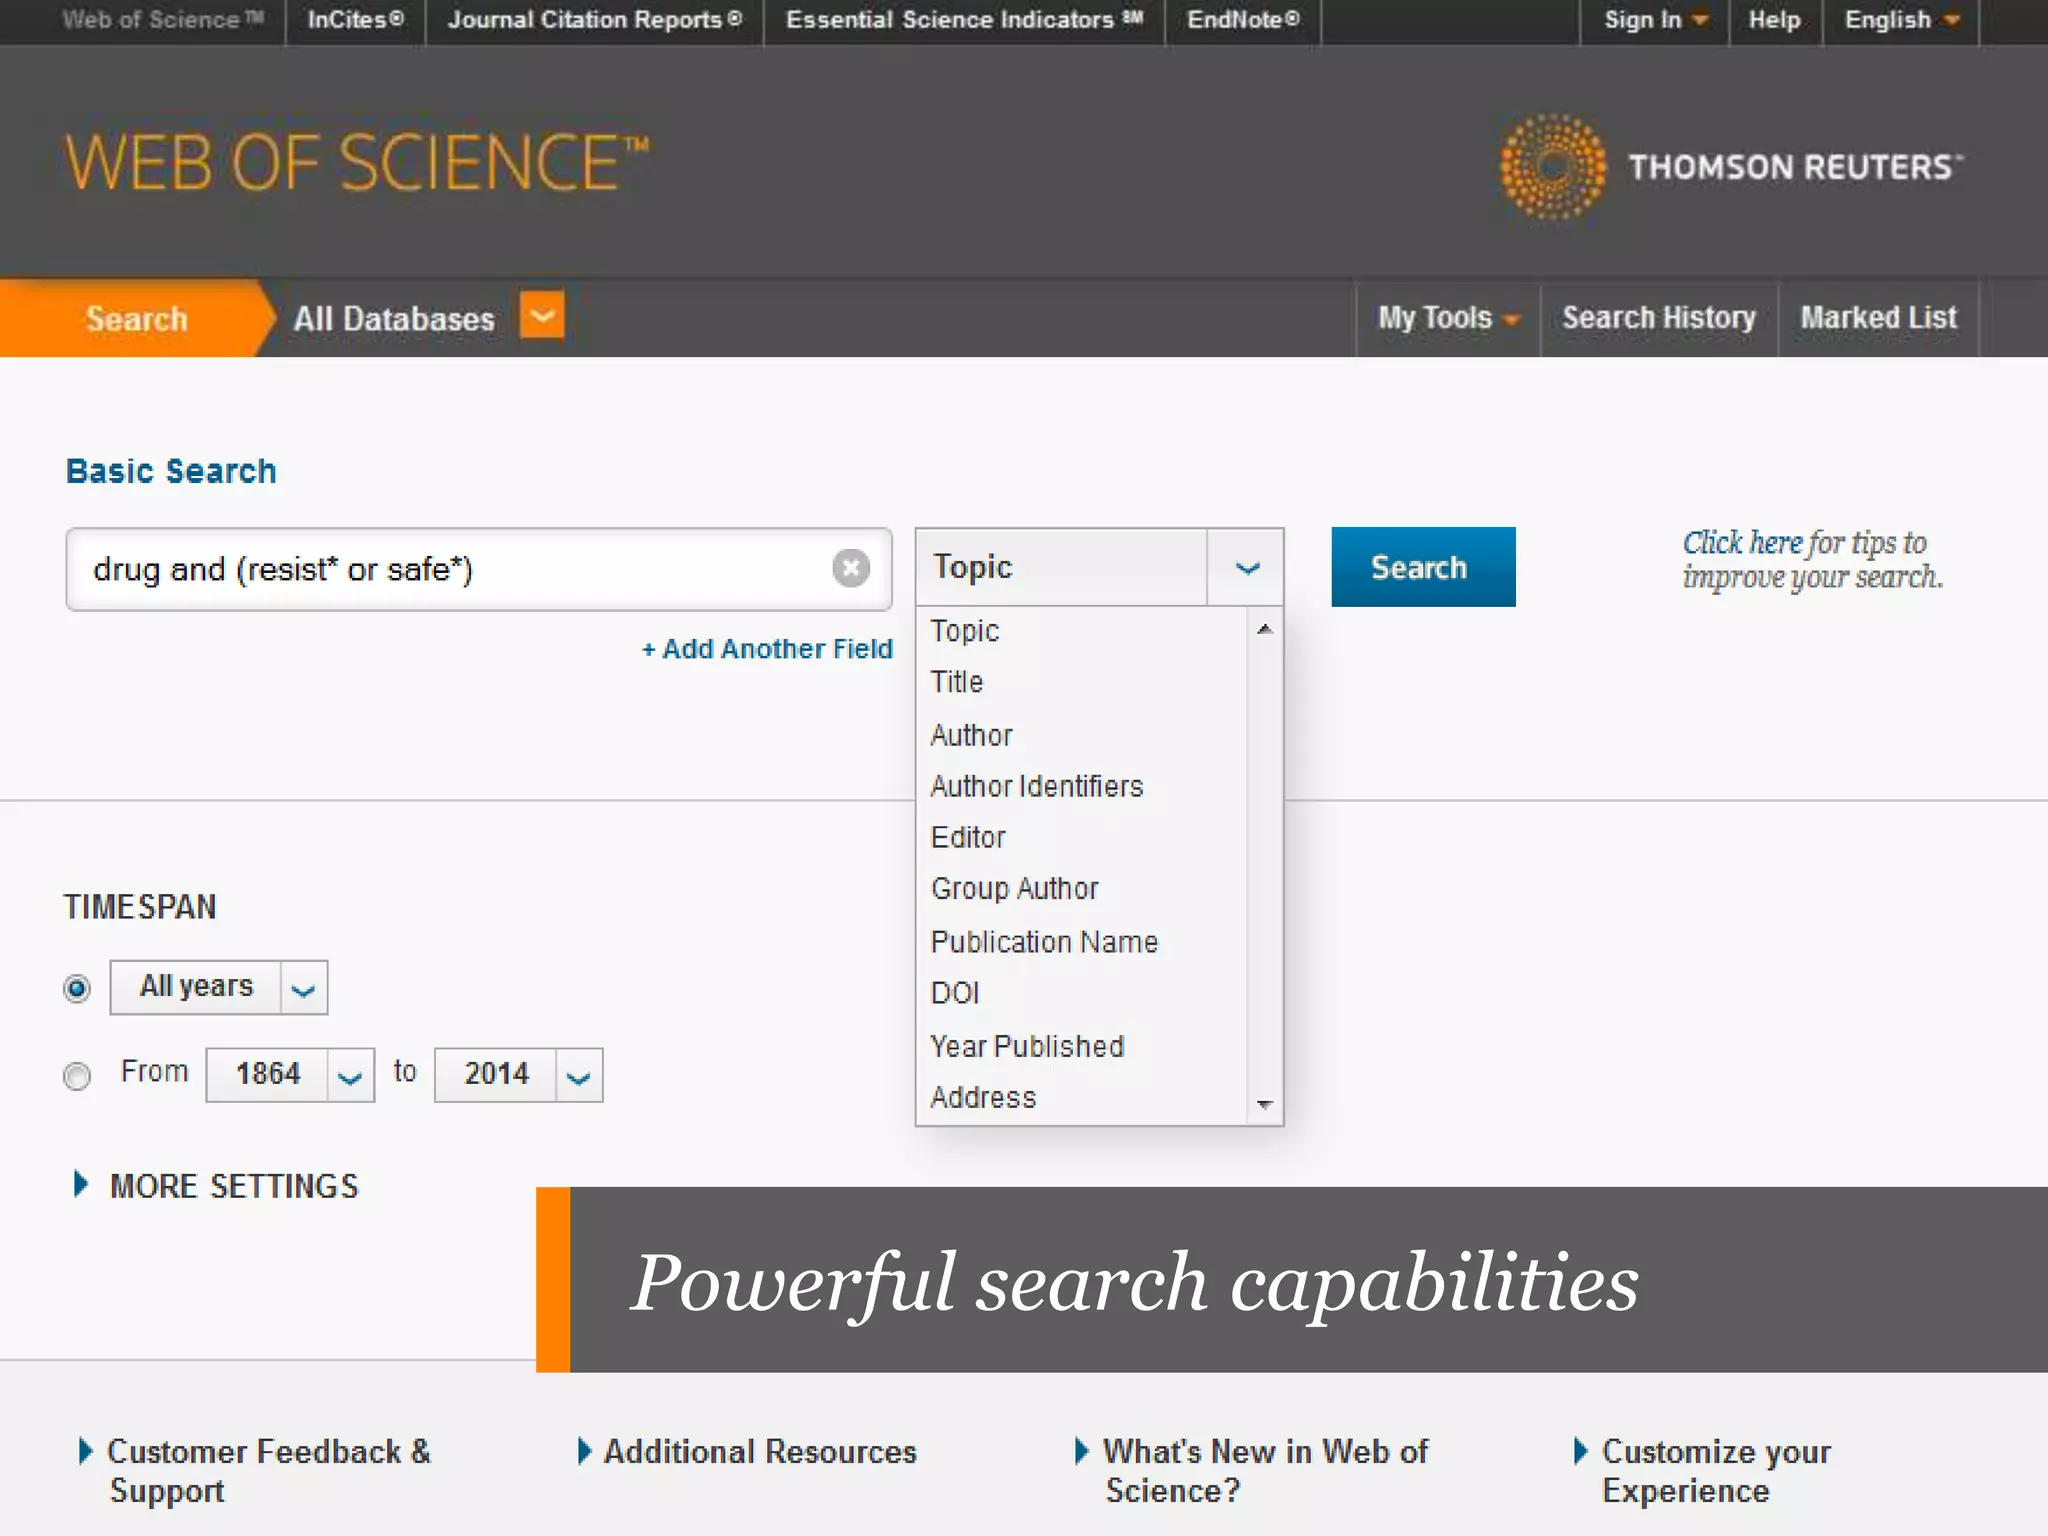Open the 2014 end year dropdown
Image resolution: width=2048 pixels, height=1536 pixels.
point(519,1075)
